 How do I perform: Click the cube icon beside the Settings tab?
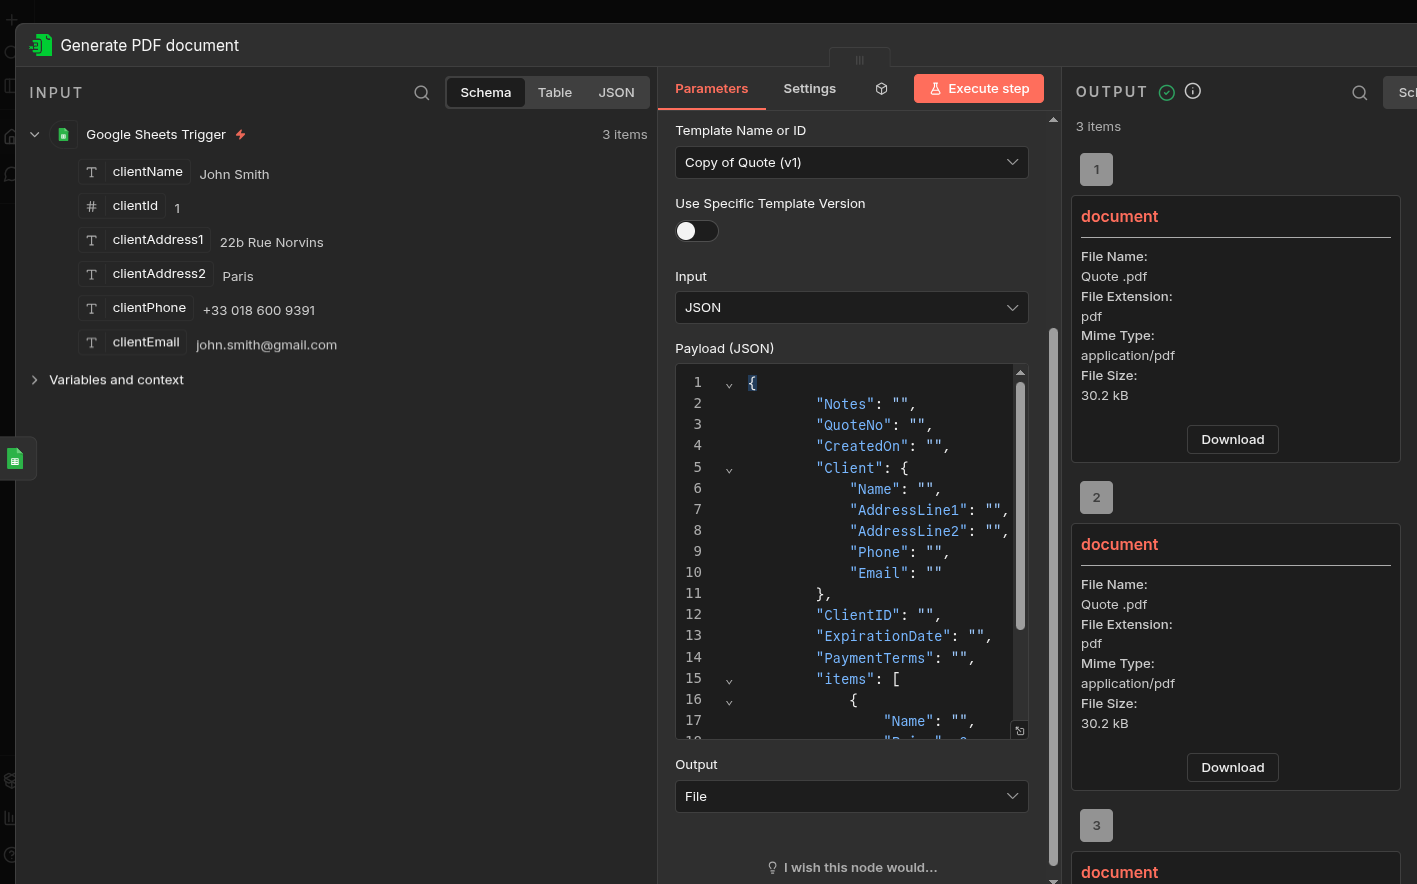click(x=881, y=88)
